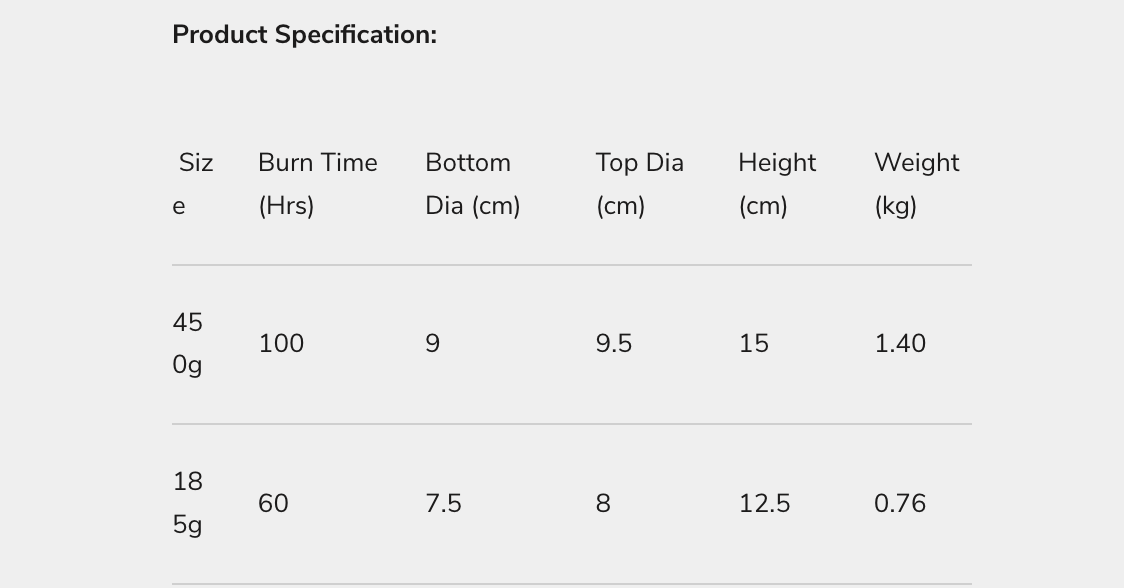Click the Bottom Dia (cm) header

pyautogui.click(x=472, y=184)
